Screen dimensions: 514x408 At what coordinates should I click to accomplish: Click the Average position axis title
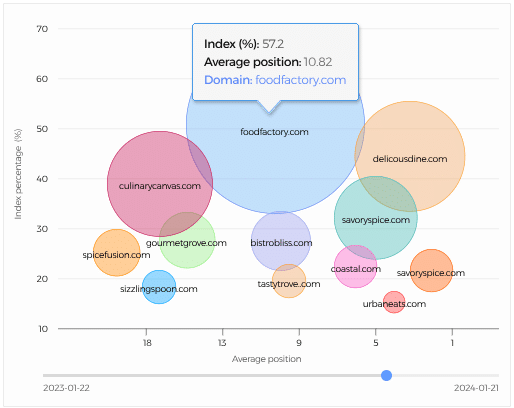(266, 359)
